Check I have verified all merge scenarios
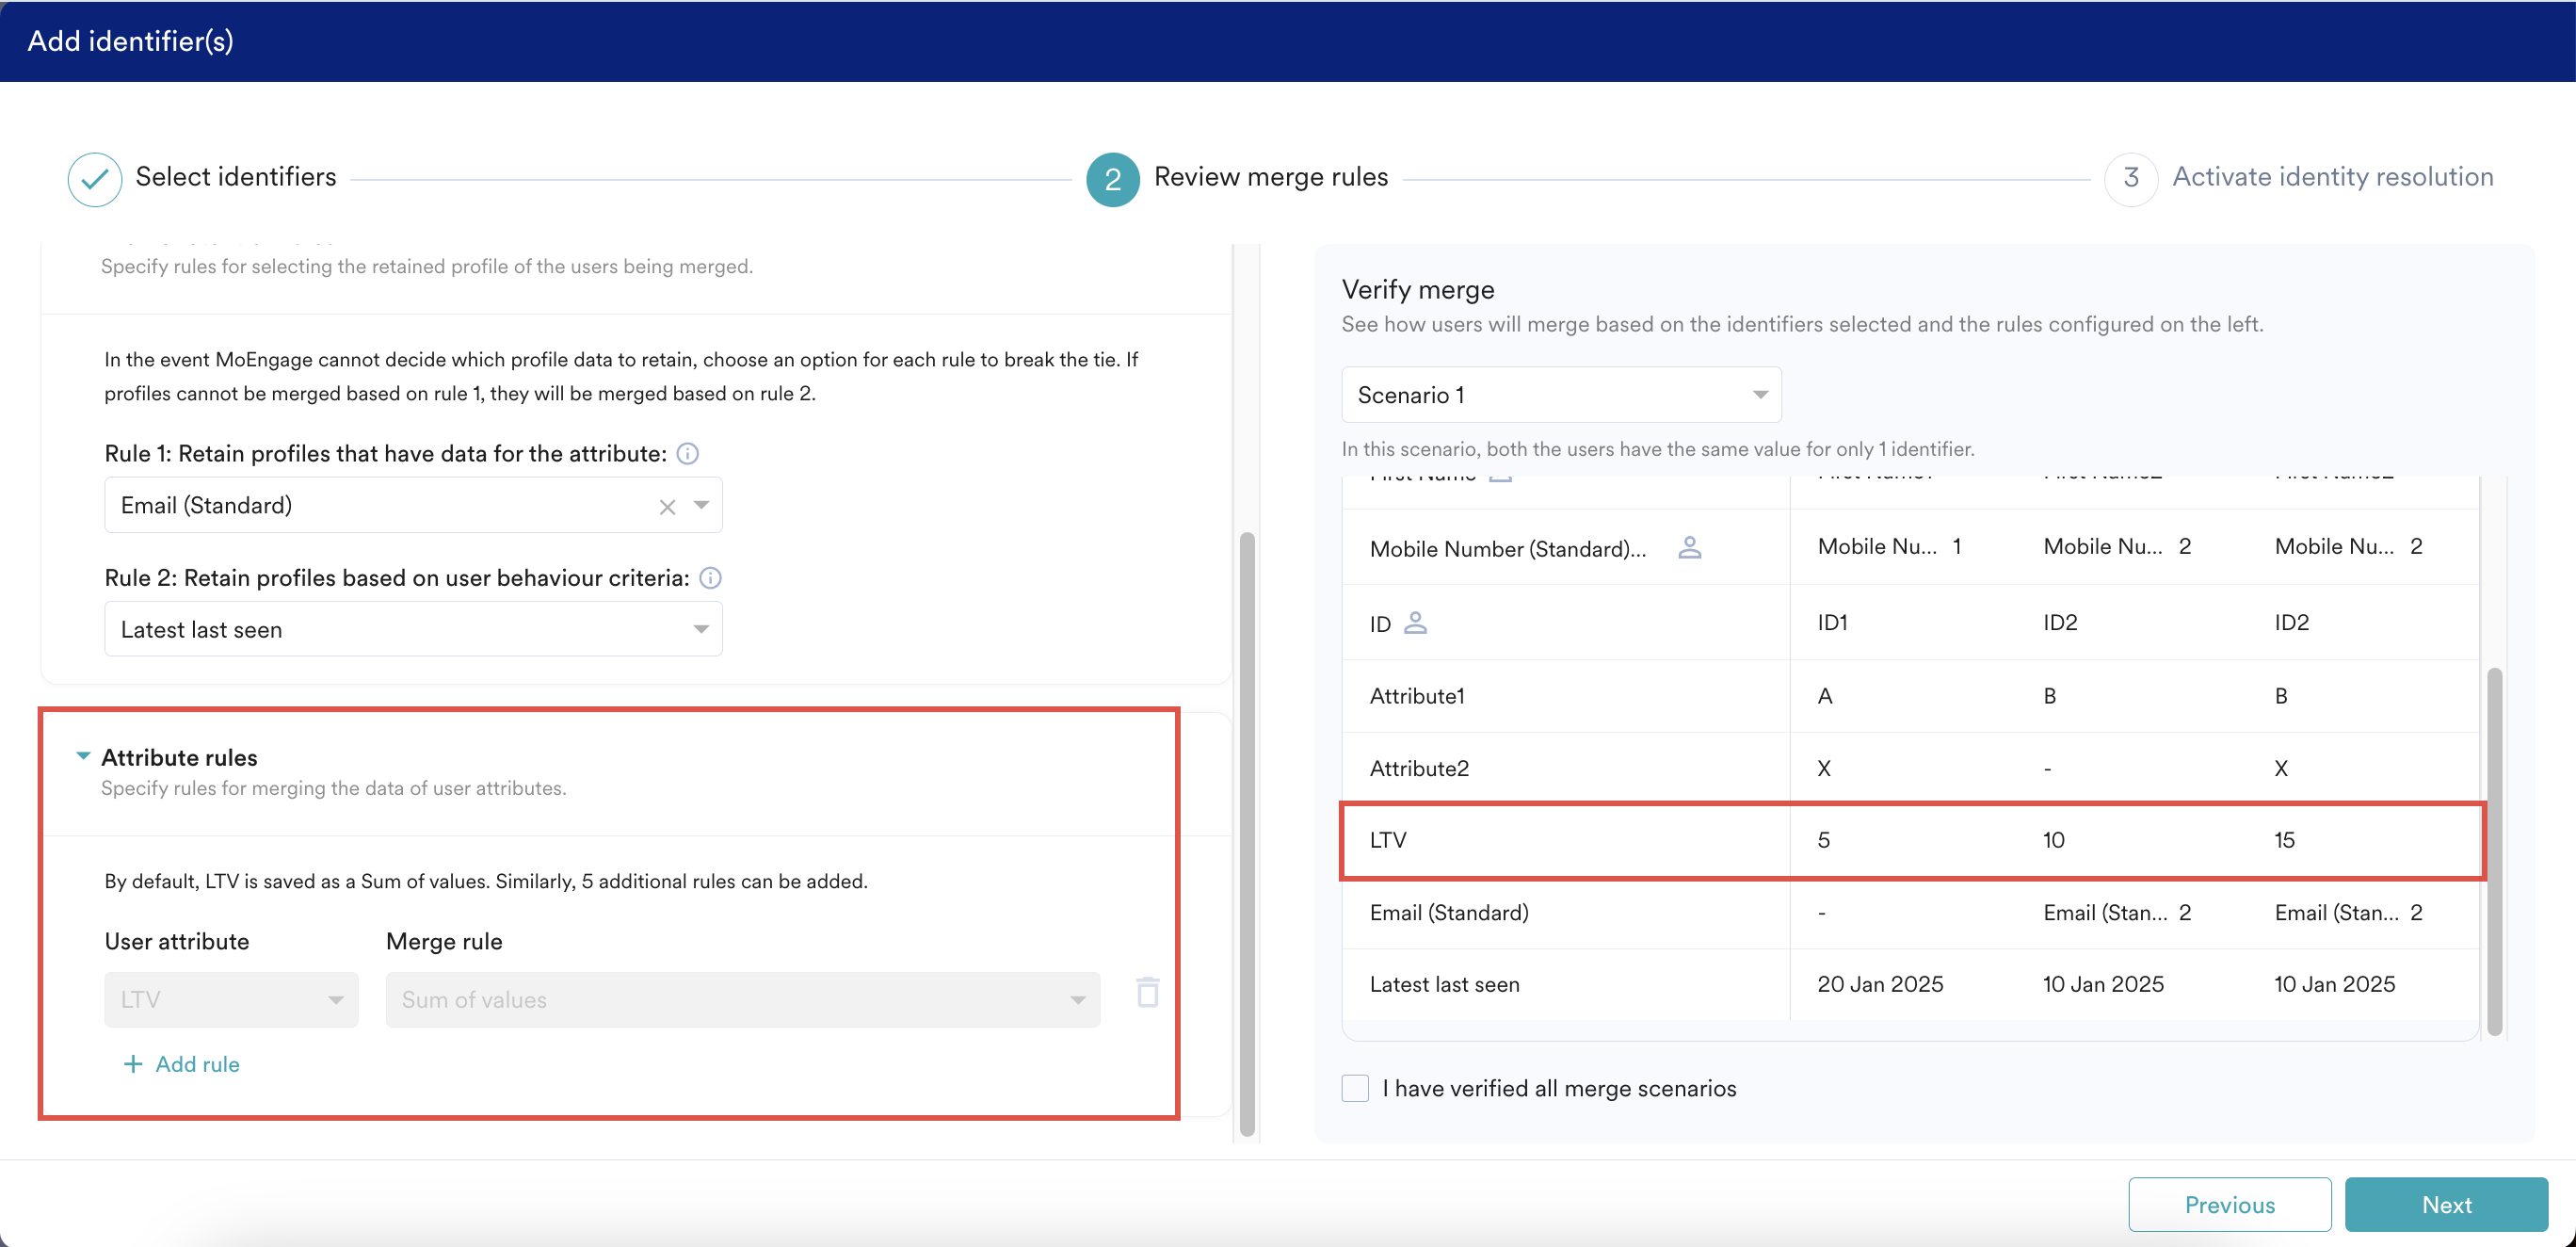Image resolution: width=2576 pixels, height=1247 pixels. [1354, 1087]
